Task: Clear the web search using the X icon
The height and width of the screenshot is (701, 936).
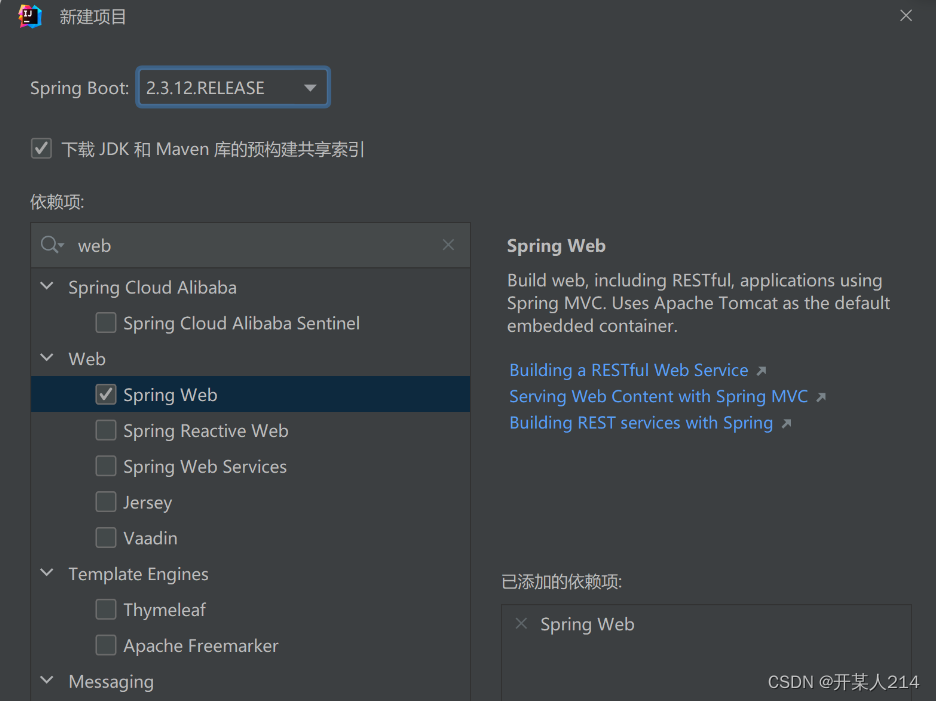Action: coord(448,245)
